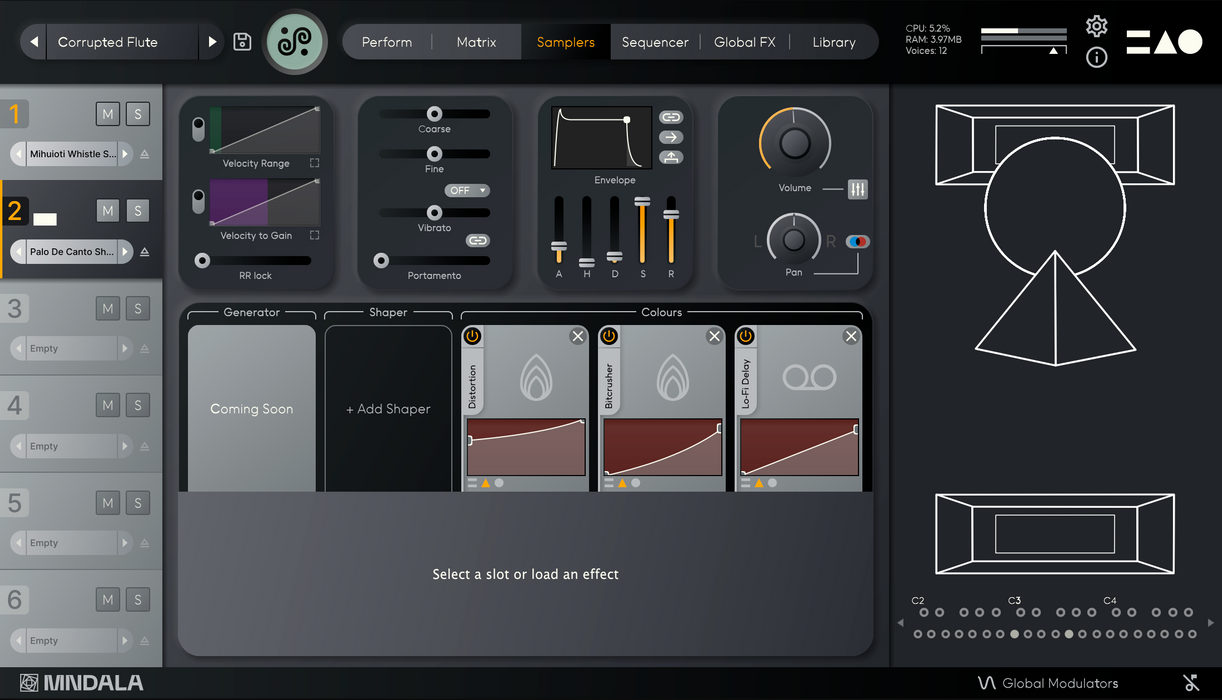
Task: Mute sampler slot 1
Action: coord(108,114)
